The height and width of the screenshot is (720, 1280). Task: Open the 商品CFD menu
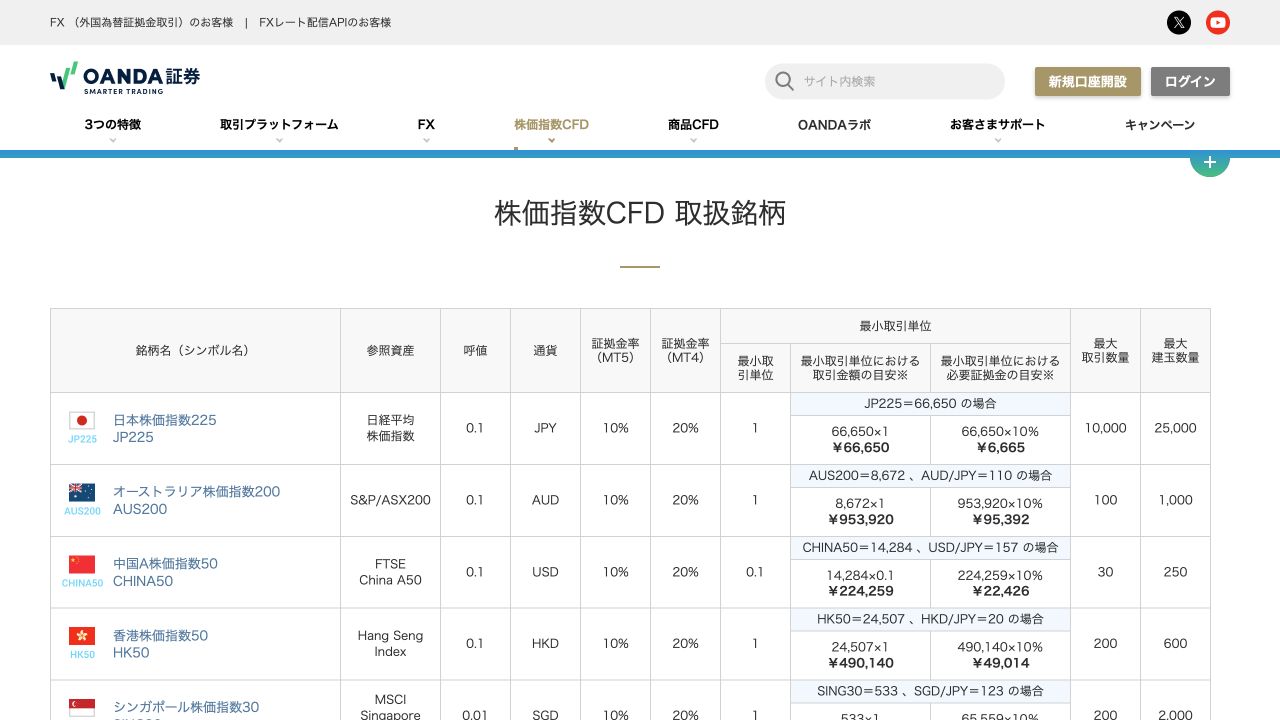click(x=693, y=125)
